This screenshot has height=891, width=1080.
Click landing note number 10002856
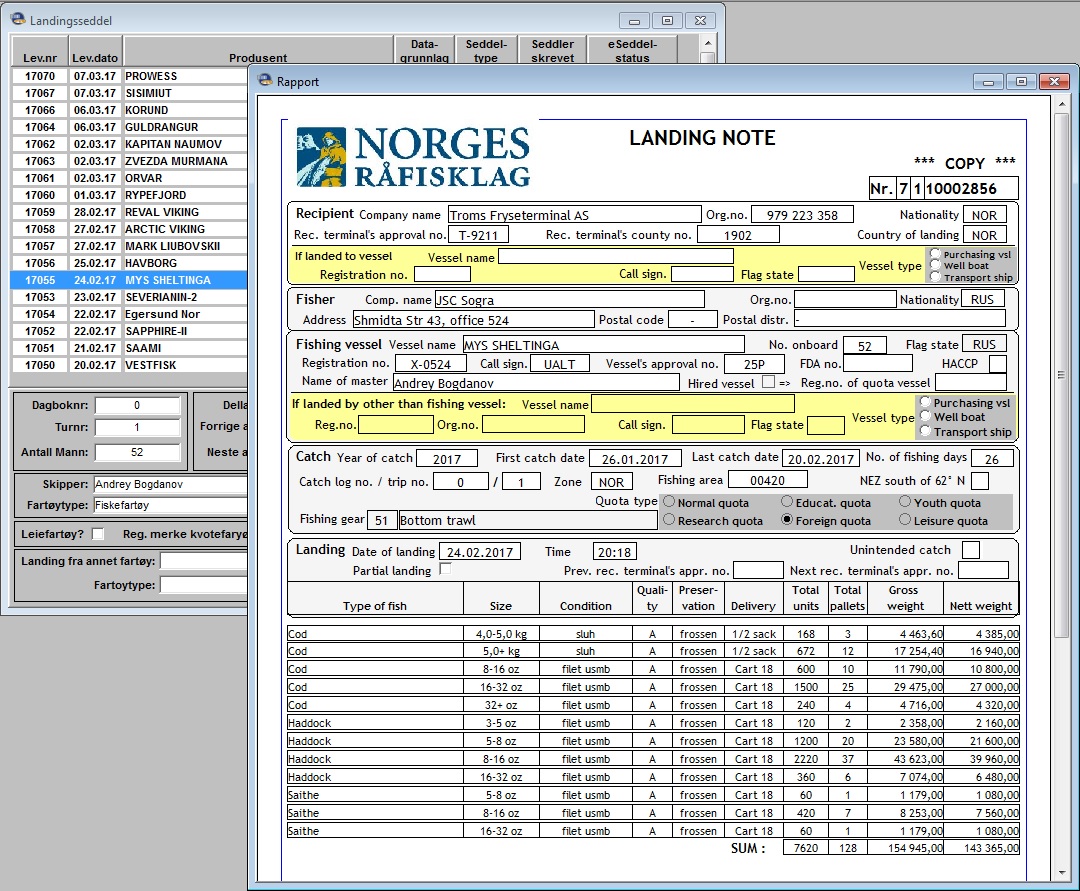(x=970, y=188)
